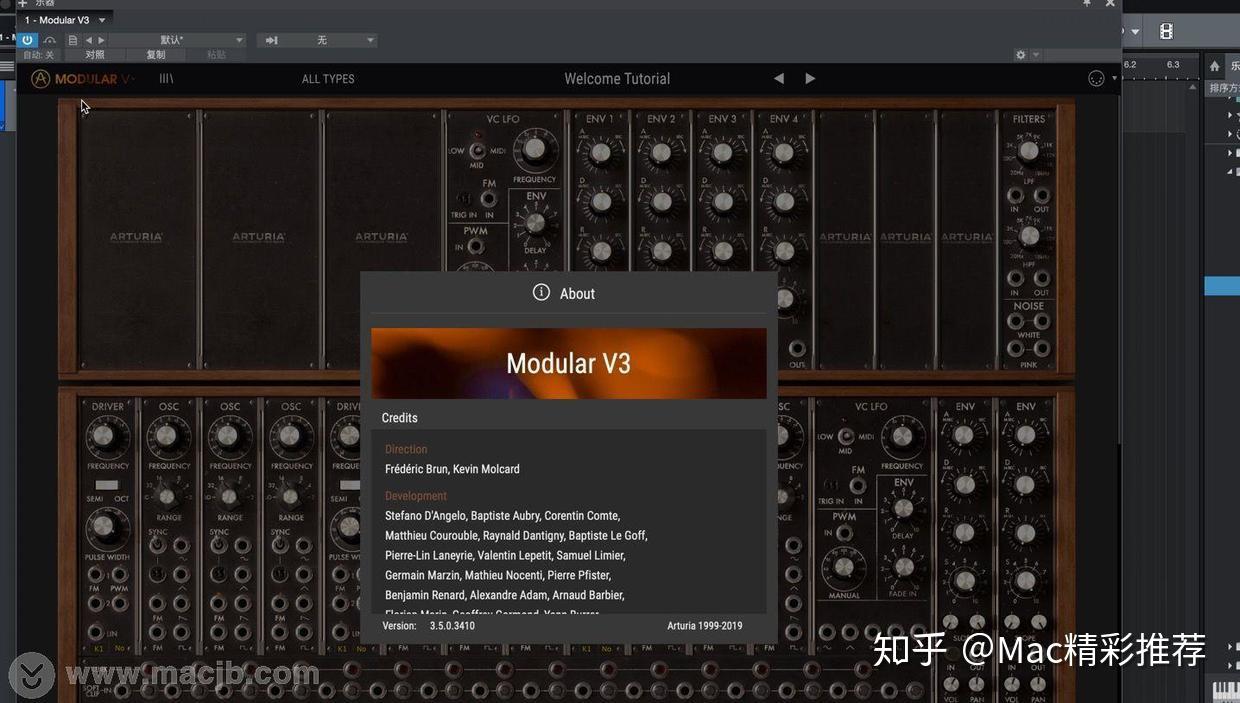Click the Arturia logo in the Modular V header
This screenshot has height=703, width=1240.
(40, 78)
